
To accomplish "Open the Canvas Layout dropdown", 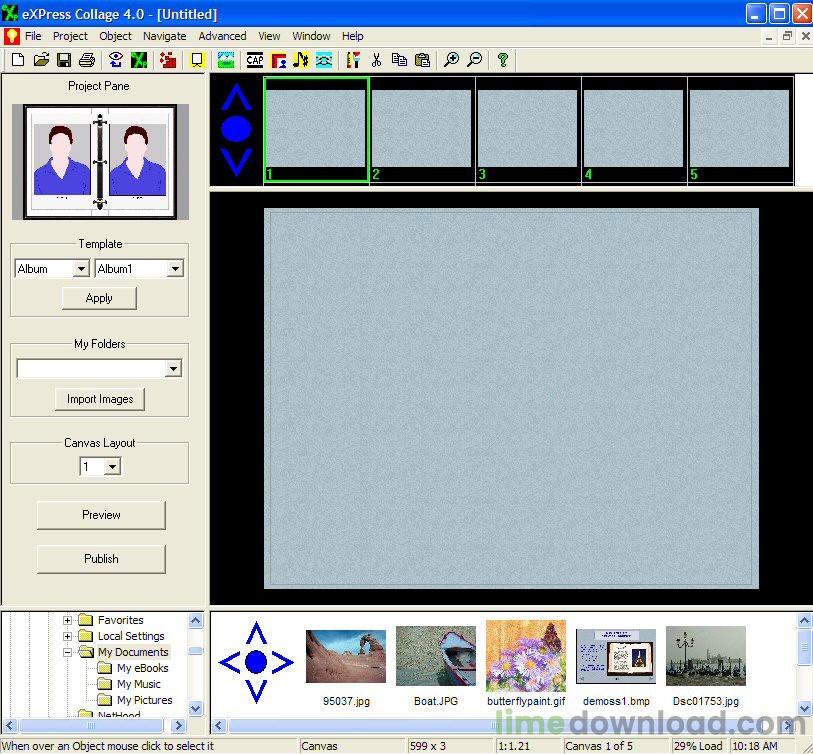I will click(x=112, y=467).
